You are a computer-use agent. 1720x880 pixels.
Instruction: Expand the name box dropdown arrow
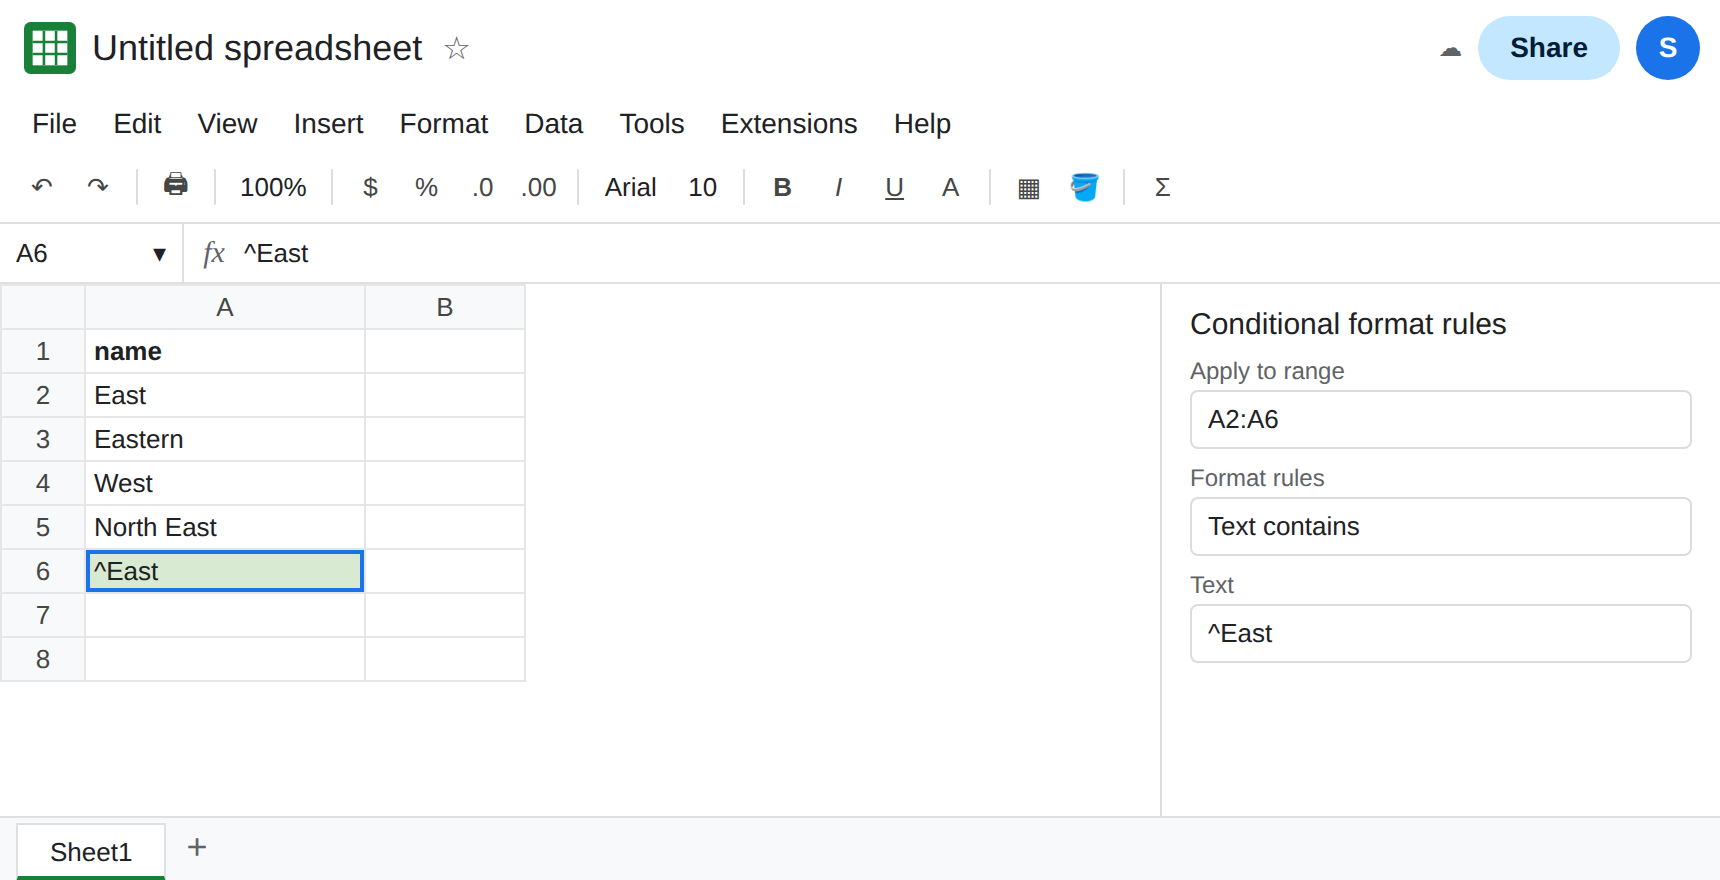click(x=159, y=254)
